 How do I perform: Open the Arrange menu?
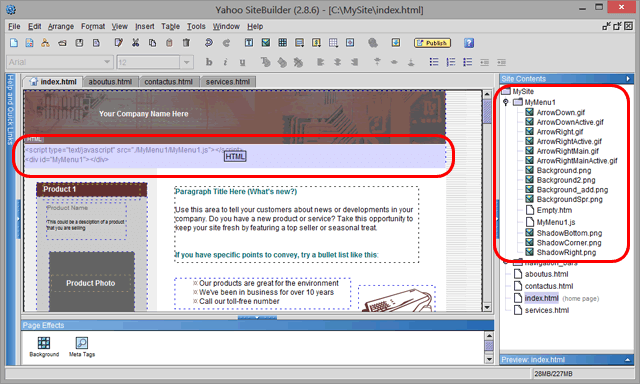click(61, 27)
